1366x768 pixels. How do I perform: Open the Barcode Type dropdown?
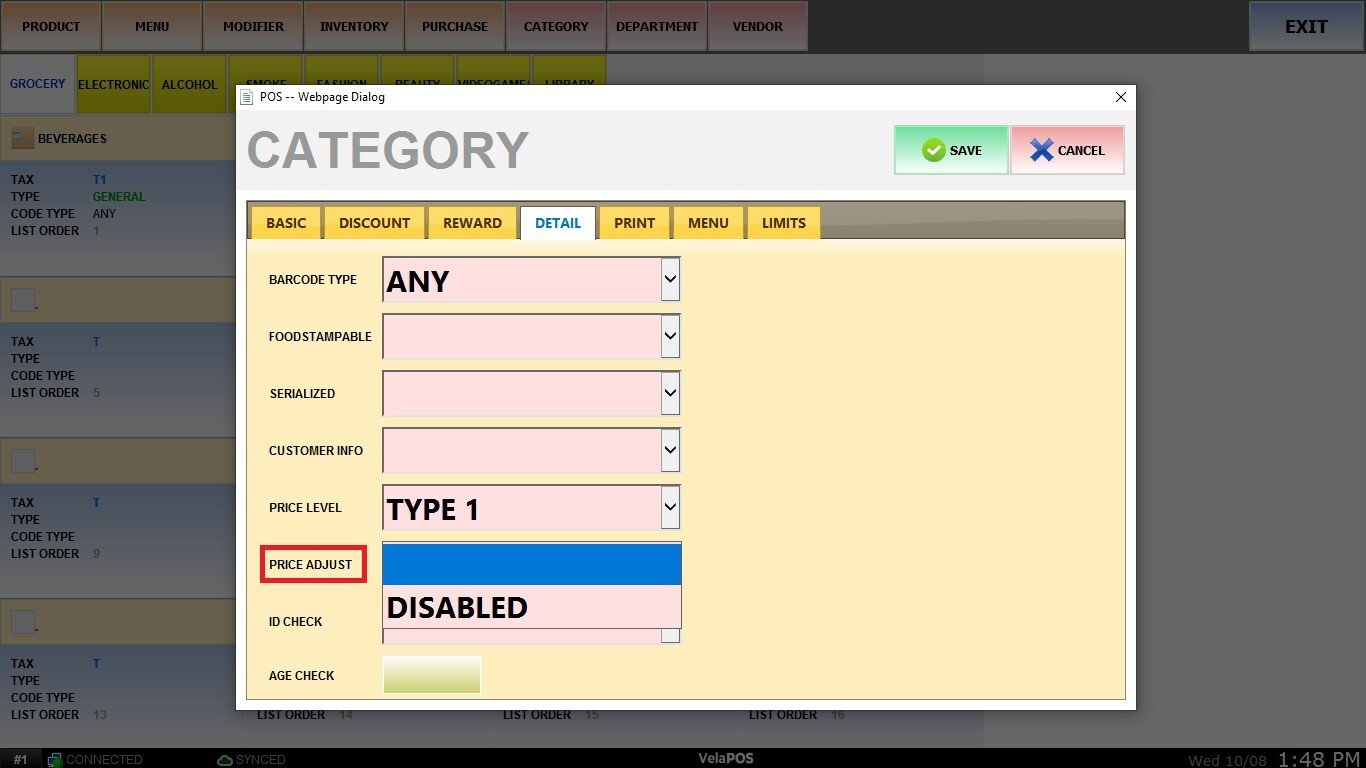point(670,280)
